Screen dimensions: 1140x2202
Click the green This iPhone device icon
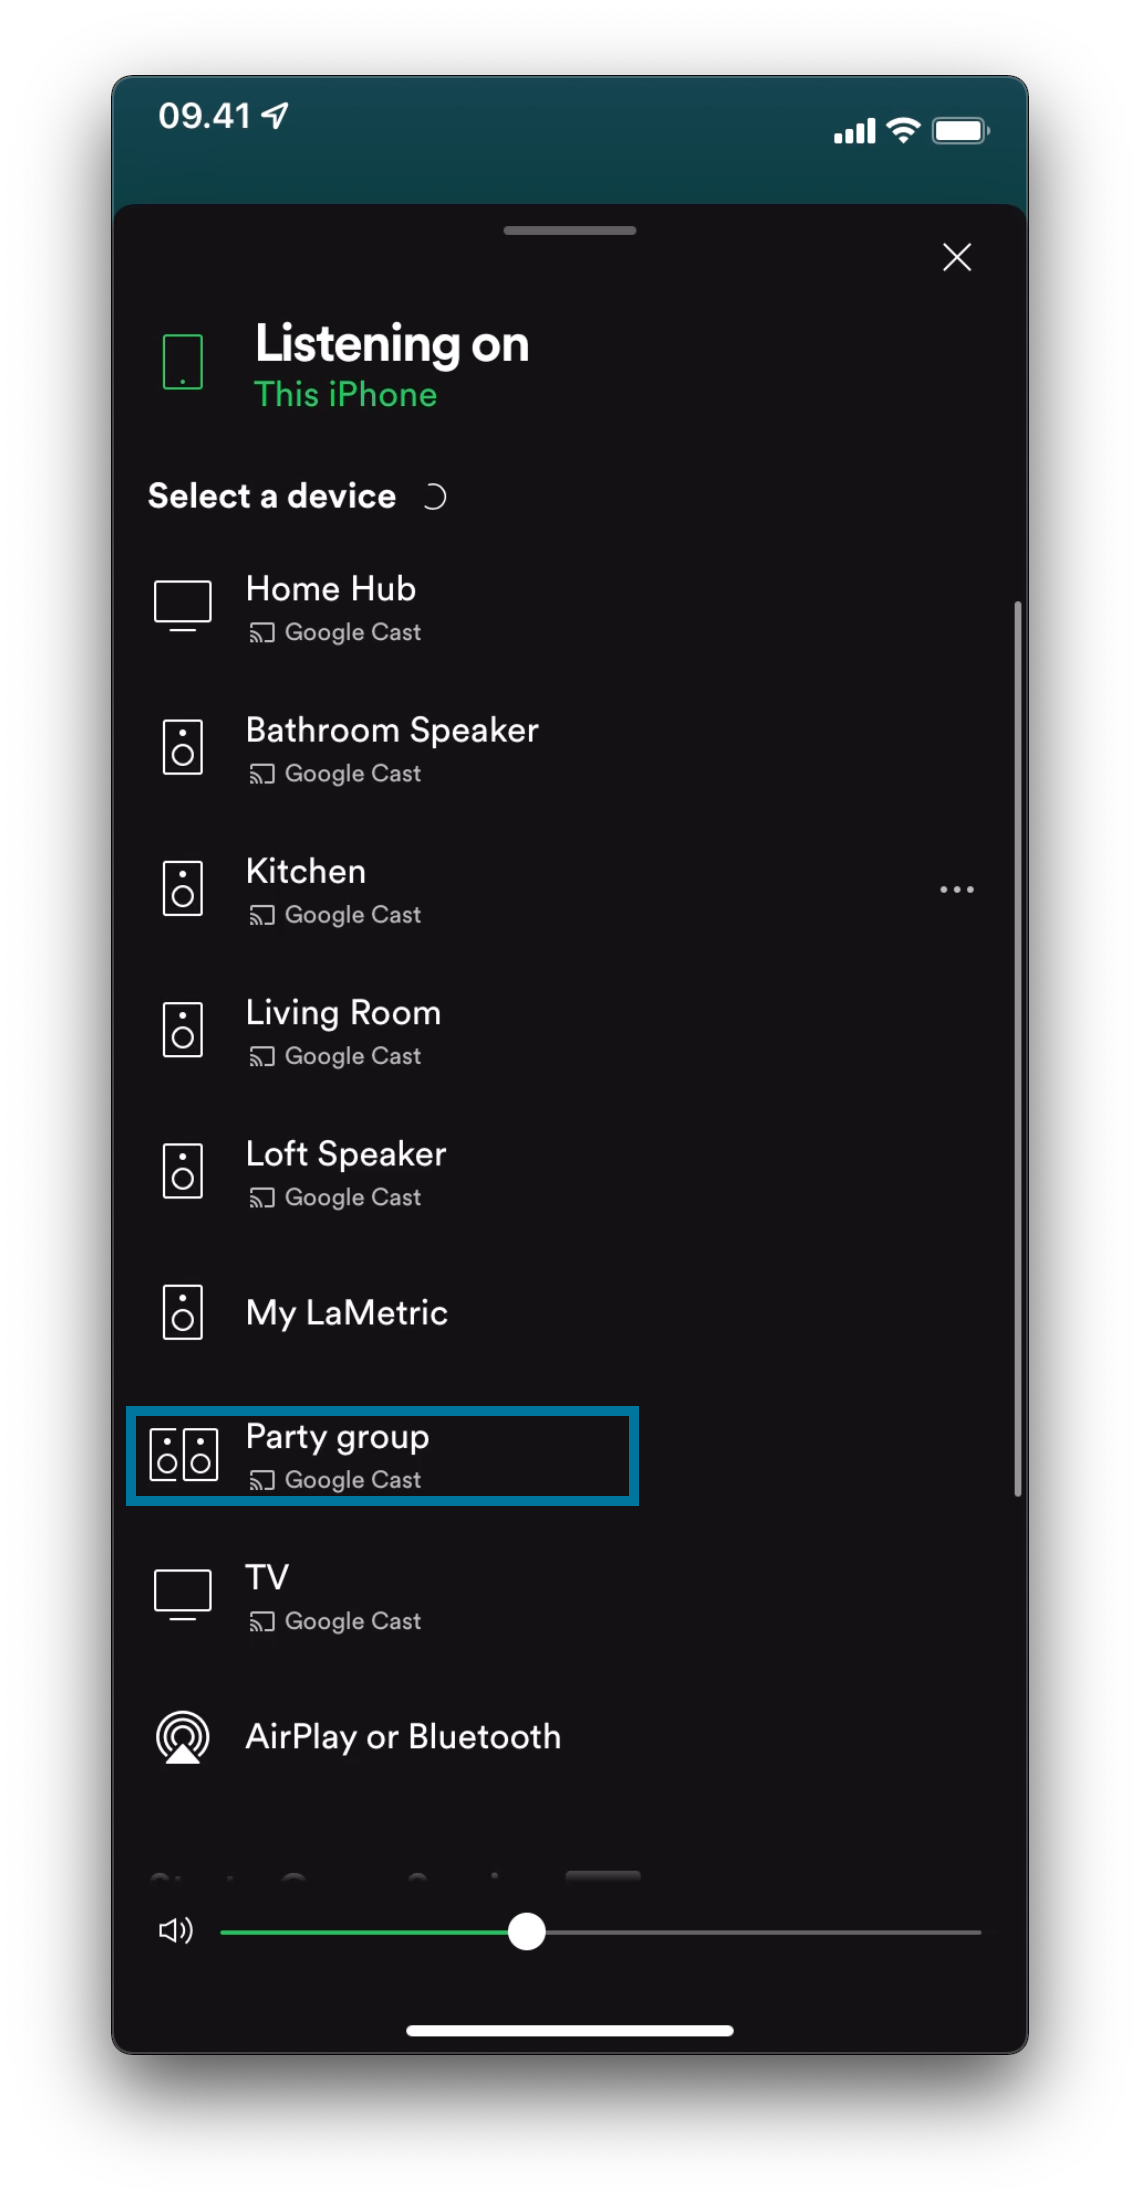tap(182, 363)
